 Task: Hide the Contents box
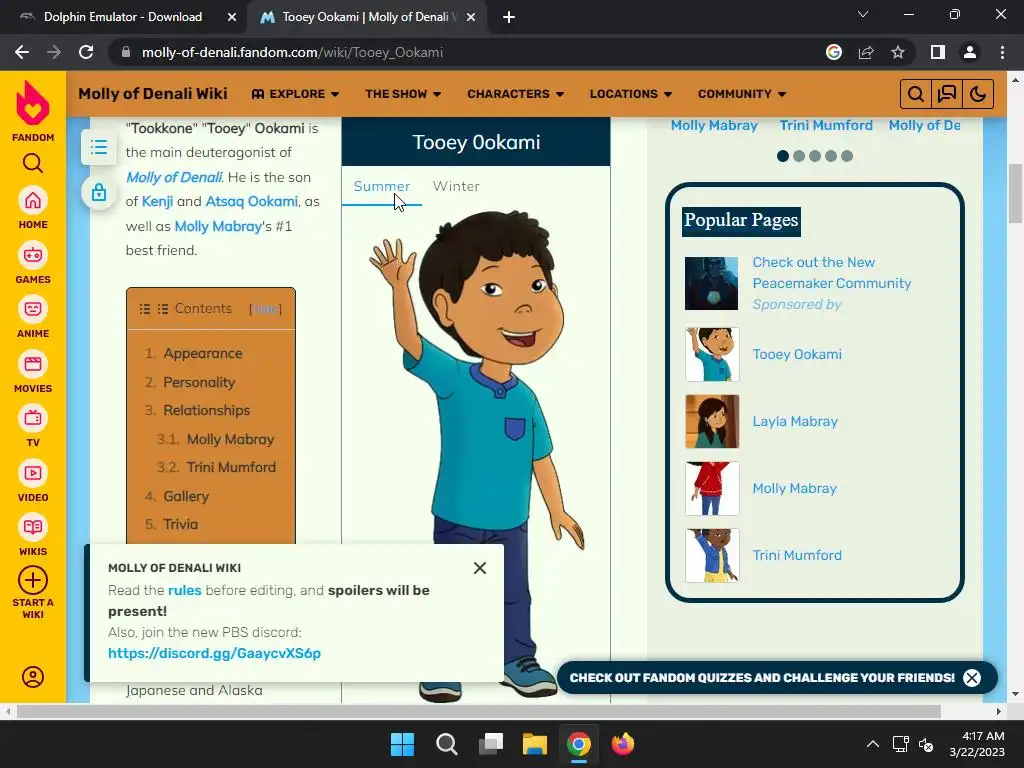click(266, 309)
